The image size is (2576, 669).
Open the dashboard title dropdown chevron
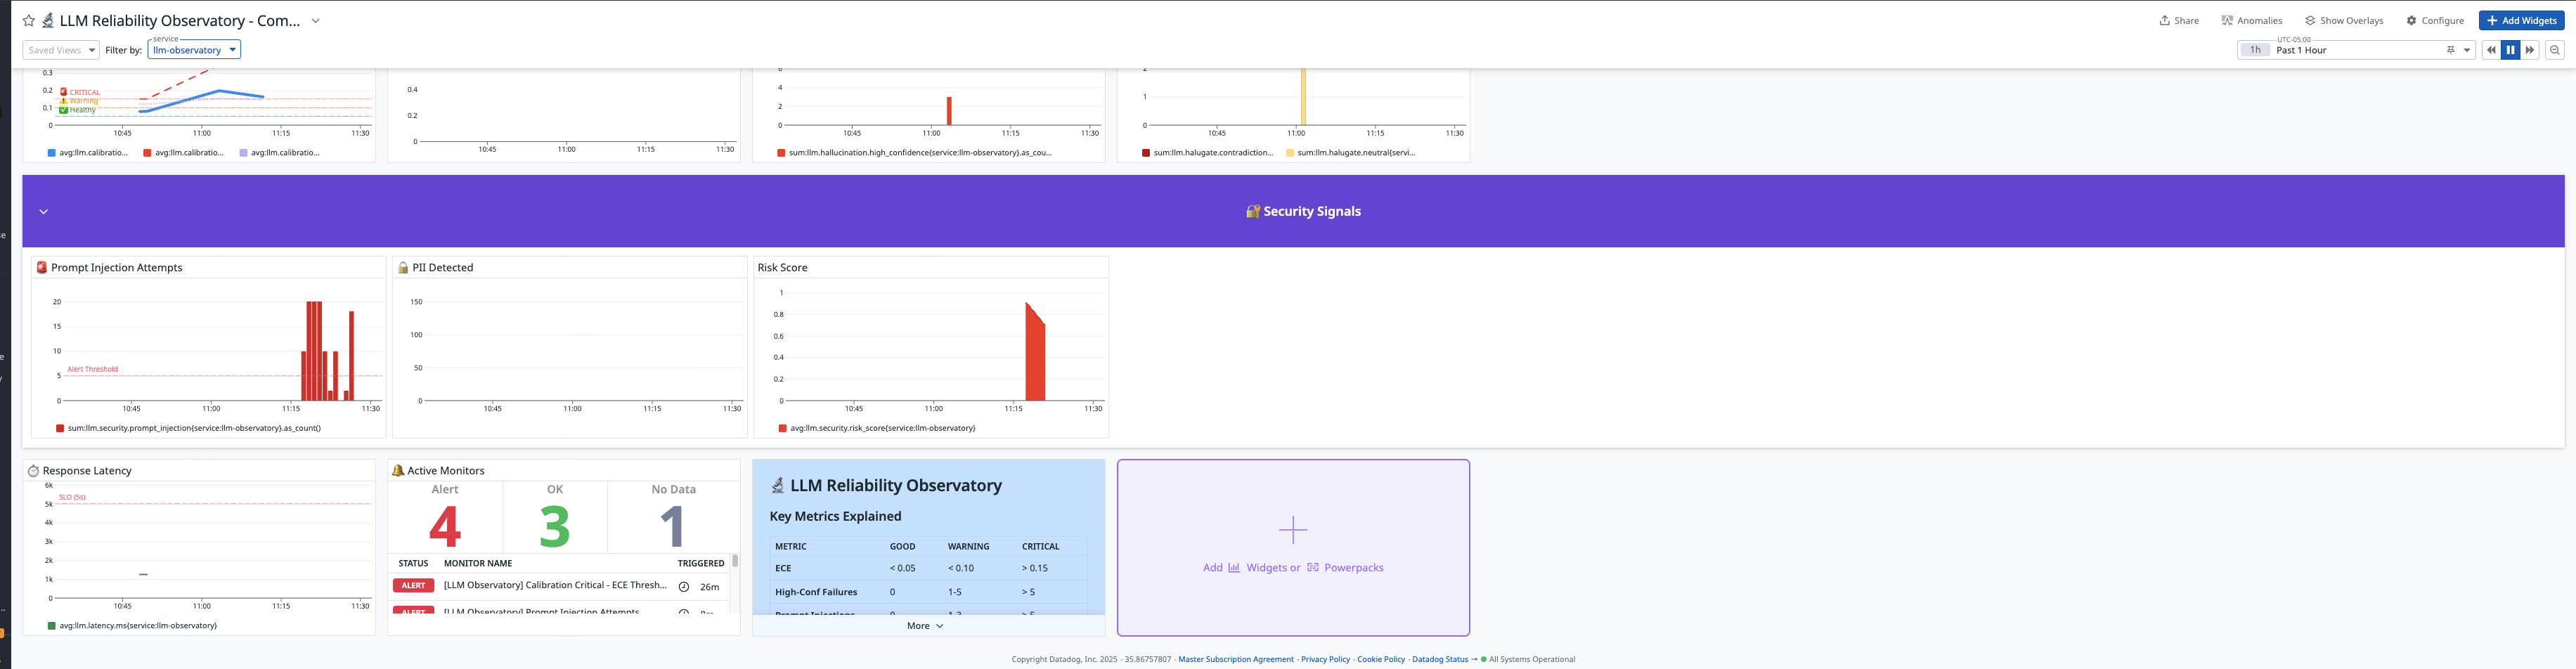316,21
